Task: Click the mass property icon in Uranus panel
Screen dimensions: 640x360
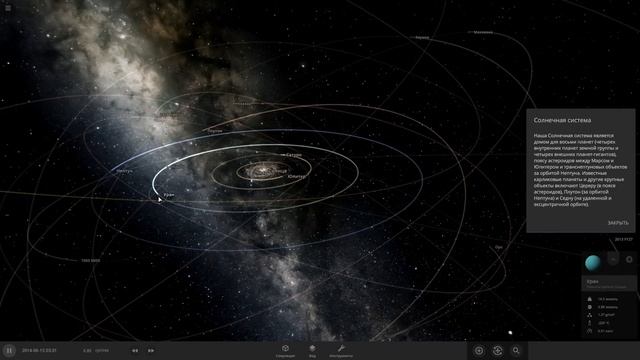Action: 589,299
